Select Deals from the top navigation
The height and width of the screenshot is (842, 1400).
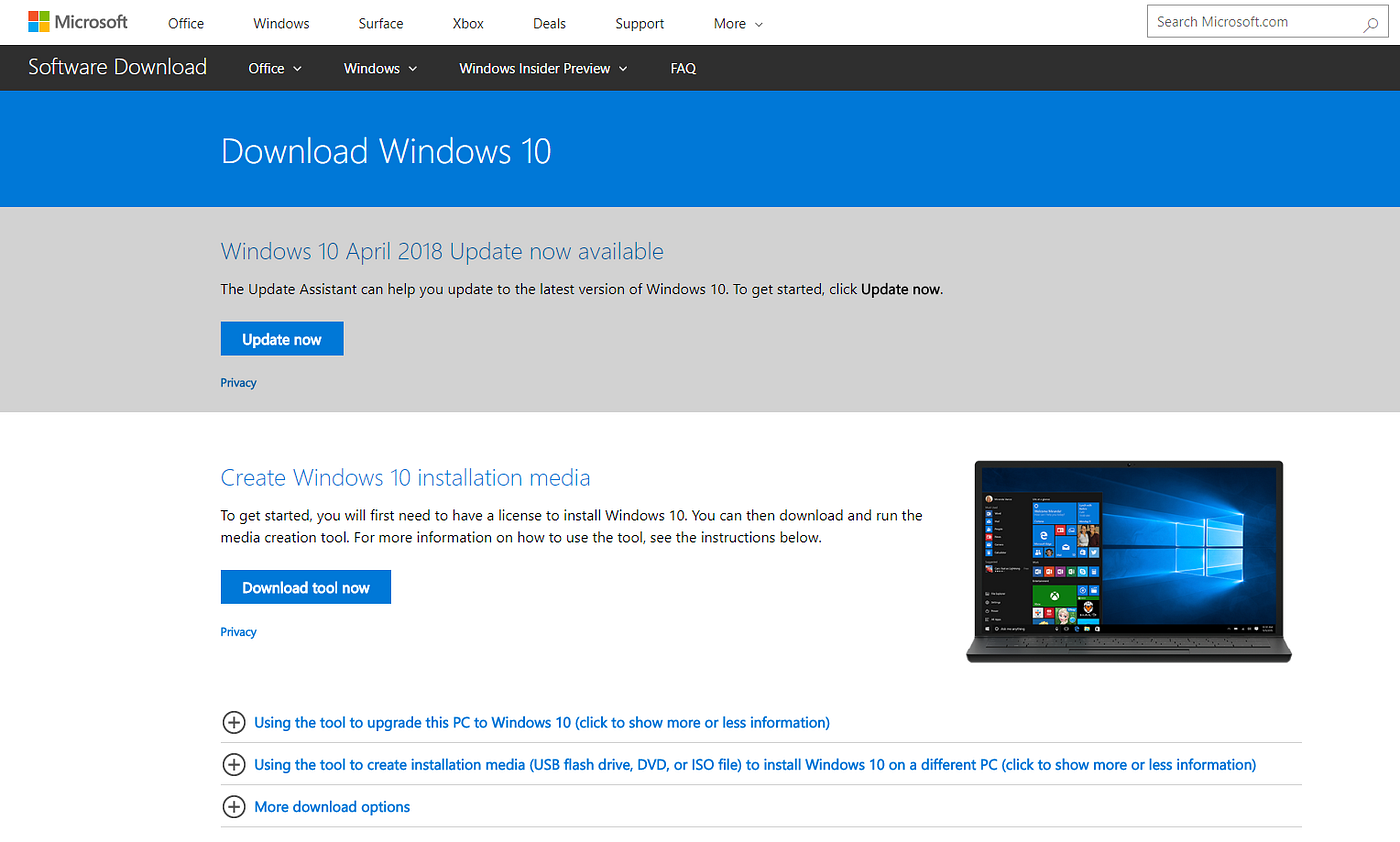pyautogui.click(x=549, y=23)
